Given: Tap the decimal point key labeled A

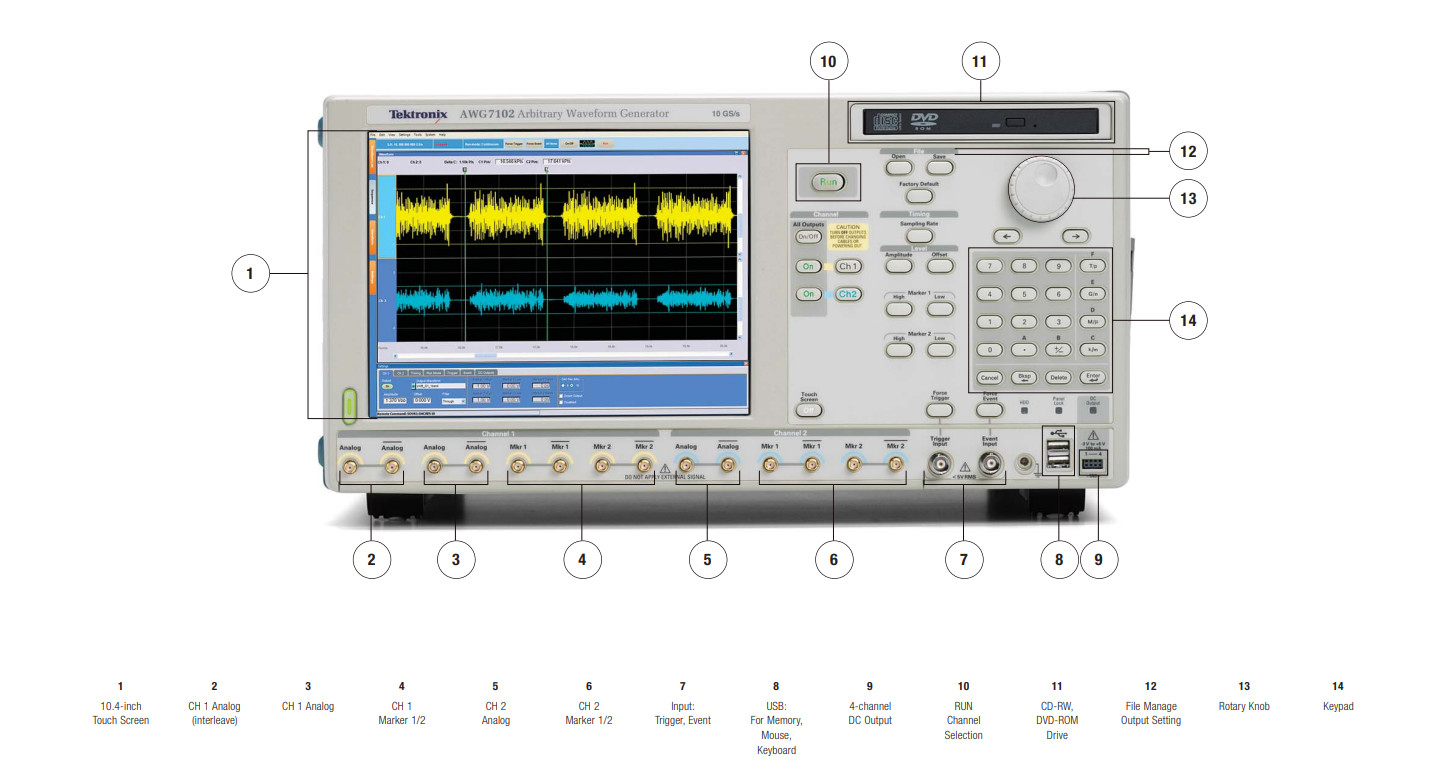Looking at the screenshot, I should pos(1024,350).
